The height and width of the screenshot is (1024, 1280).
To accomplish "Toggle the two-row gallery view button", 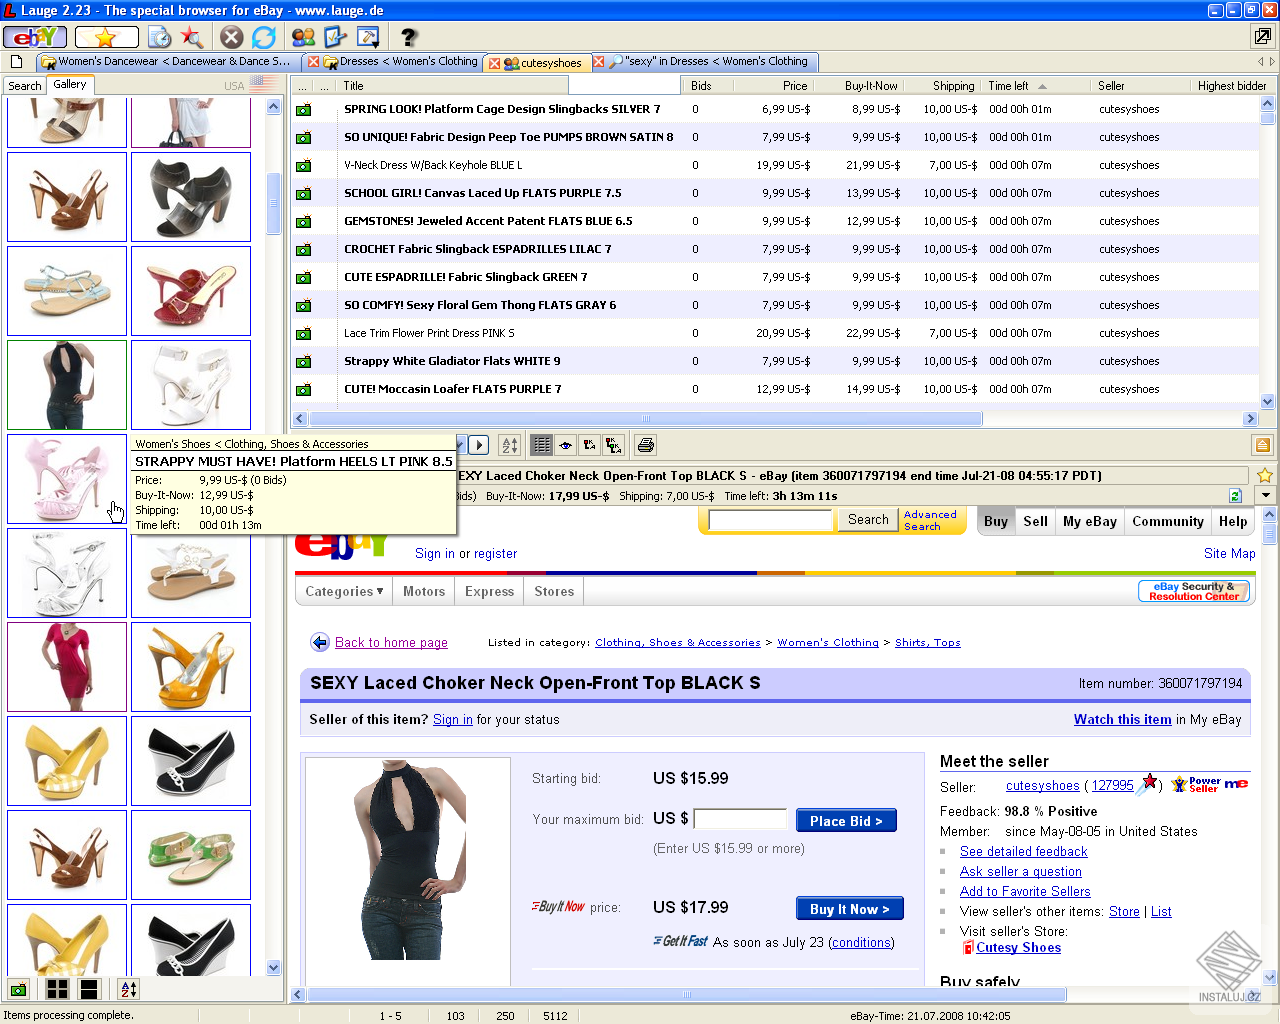I will pyautogui.click(x=89, y=989).
